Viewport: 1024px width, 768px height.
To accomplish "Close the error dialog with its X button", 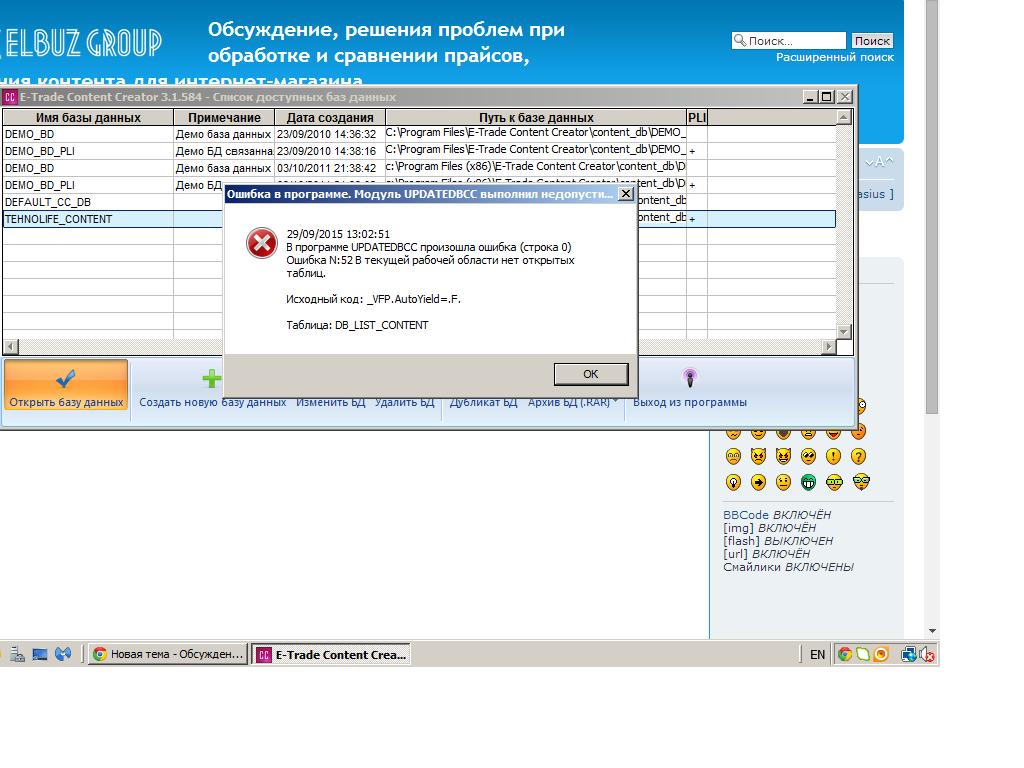I will [625, 194].
